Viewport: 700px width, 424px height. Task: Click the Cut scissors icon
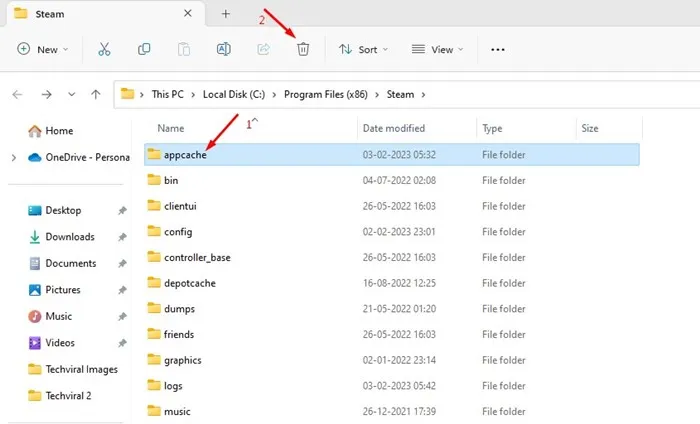click(104, 49)
